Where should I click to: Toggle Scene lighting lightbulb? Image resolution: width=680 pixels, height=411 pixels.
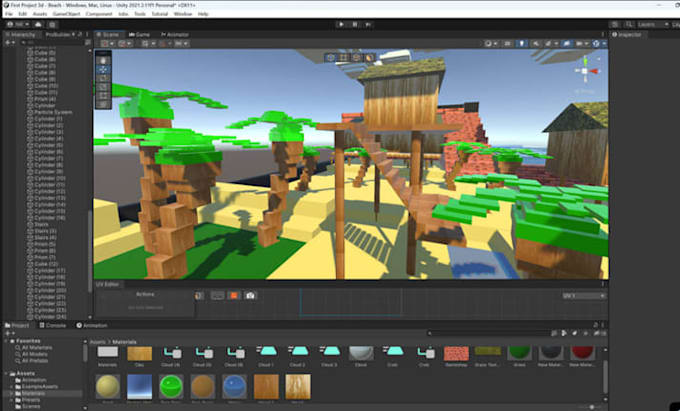[522, 43]
